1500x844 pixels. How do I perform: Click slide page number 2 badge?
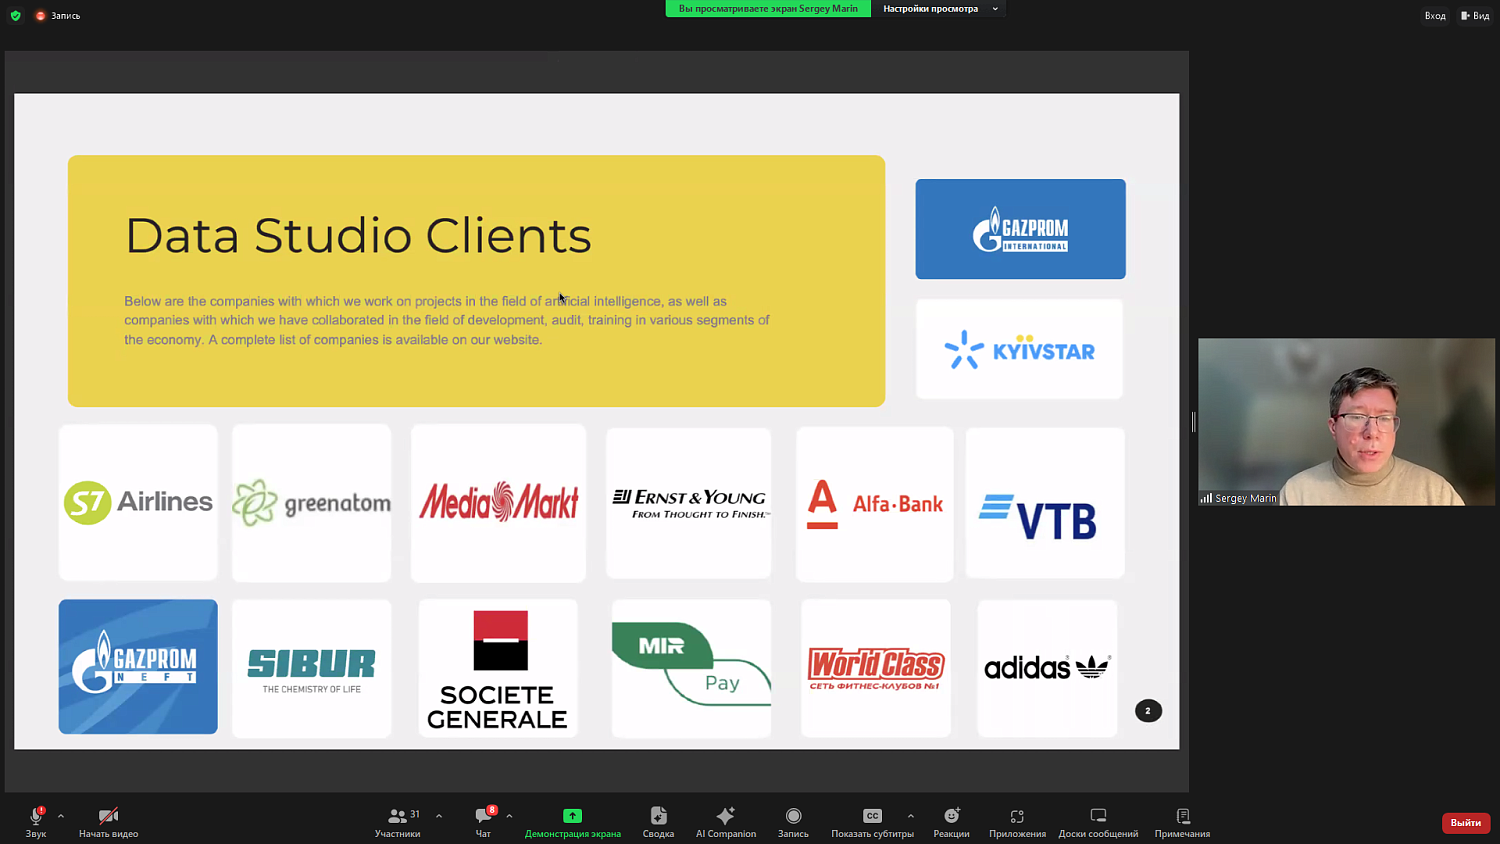point(1148,711)
